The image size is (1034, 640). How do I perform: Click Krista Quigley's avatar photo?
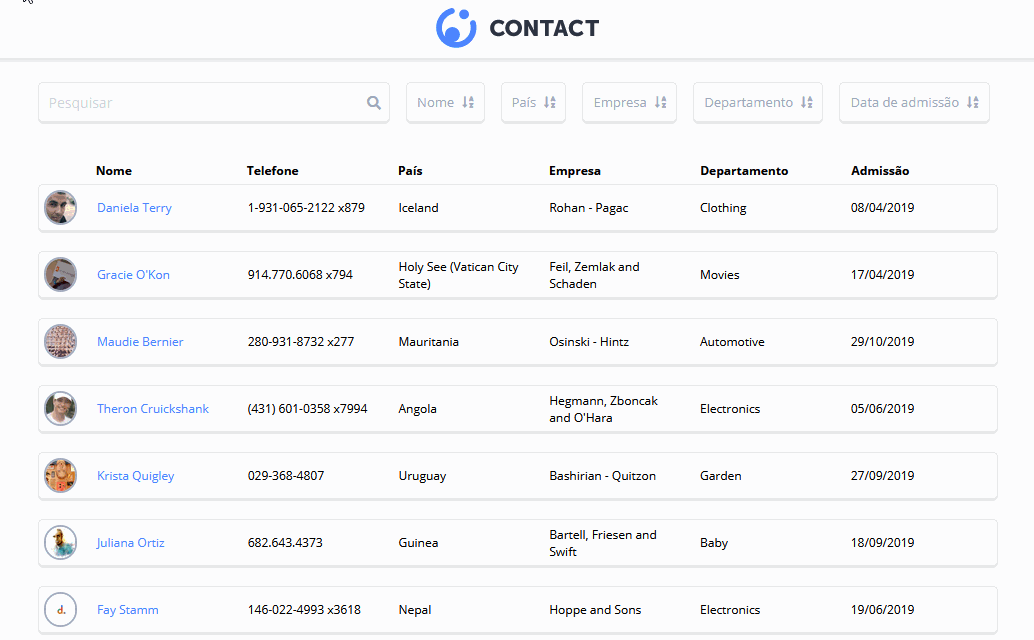coord(60,475)
